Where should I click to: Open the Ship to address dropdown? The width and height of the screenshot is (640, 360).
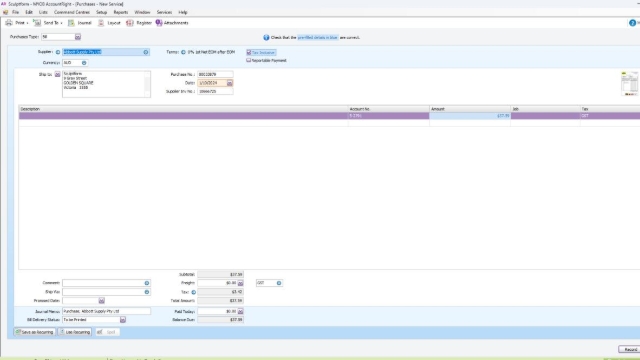58,74
